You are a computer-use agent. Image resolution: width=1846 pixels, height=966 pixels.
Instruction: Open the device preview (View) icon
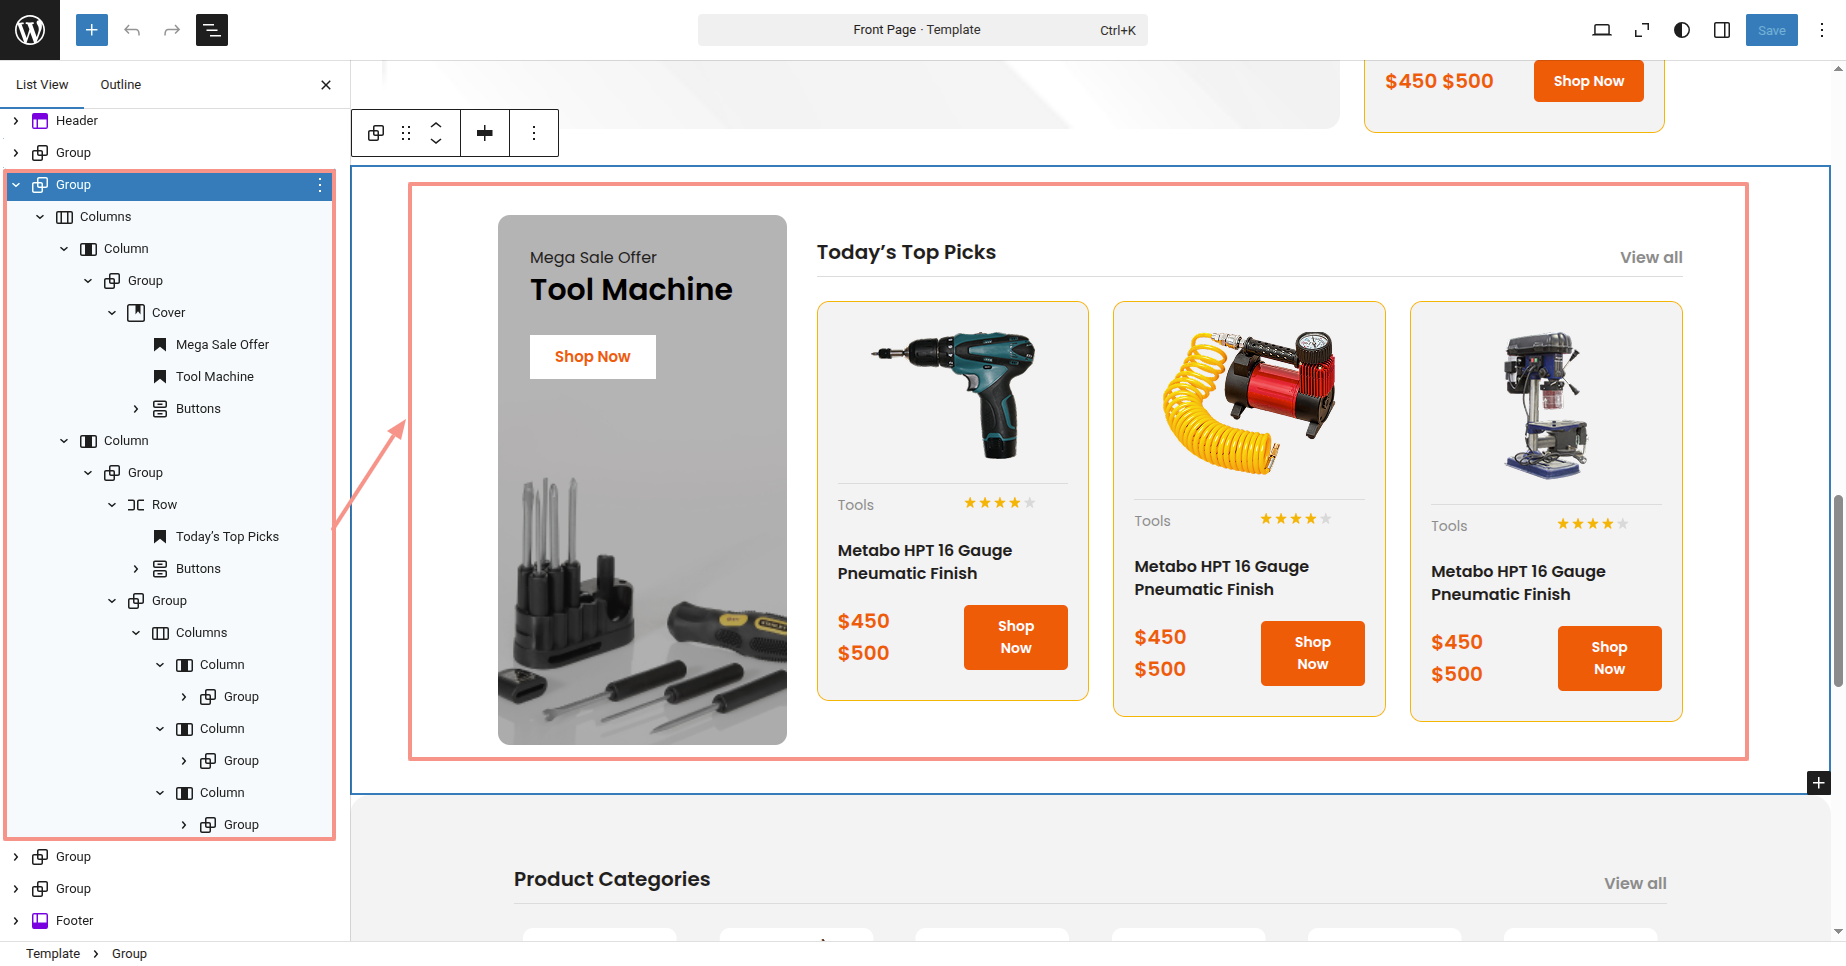tap(1601, 30)
